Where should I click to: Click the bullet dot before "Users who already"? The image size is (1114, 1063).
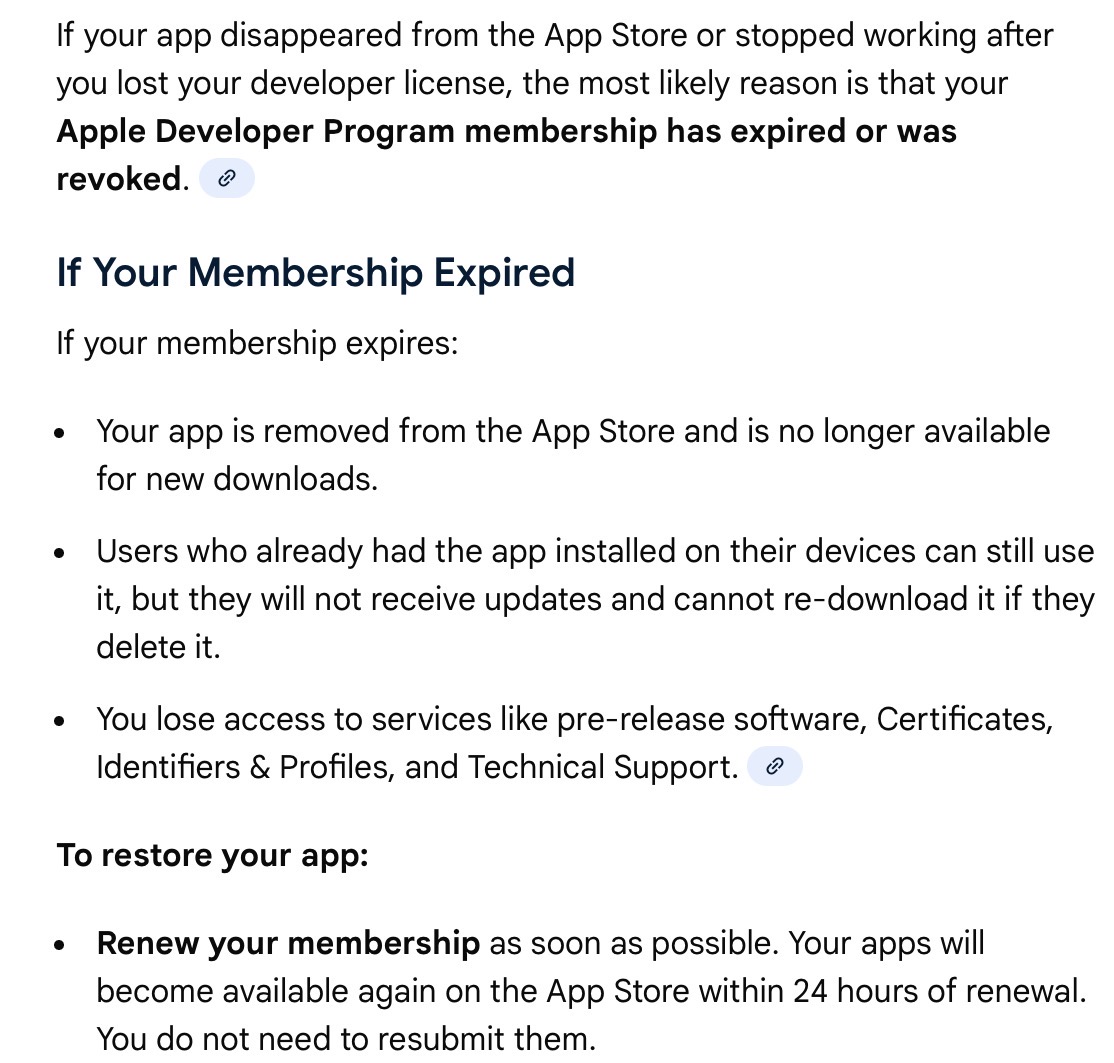point(62,554)
